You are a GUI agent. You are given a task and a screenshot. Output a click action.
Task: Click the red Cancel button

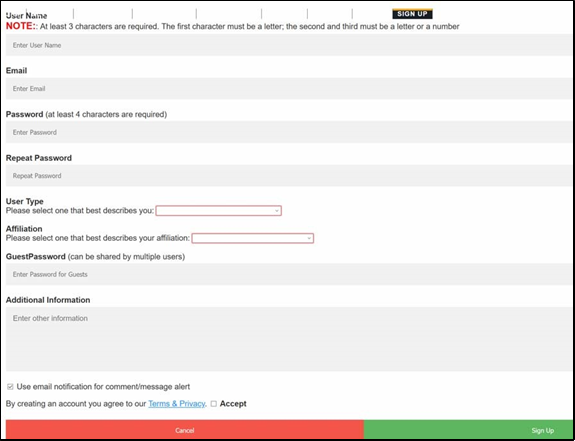(185, 430)
